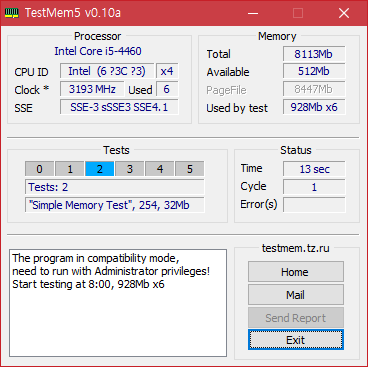Viewport: 368px width, 367px height.
Task: Close the TestMem5 window
Action: (344, 13)
